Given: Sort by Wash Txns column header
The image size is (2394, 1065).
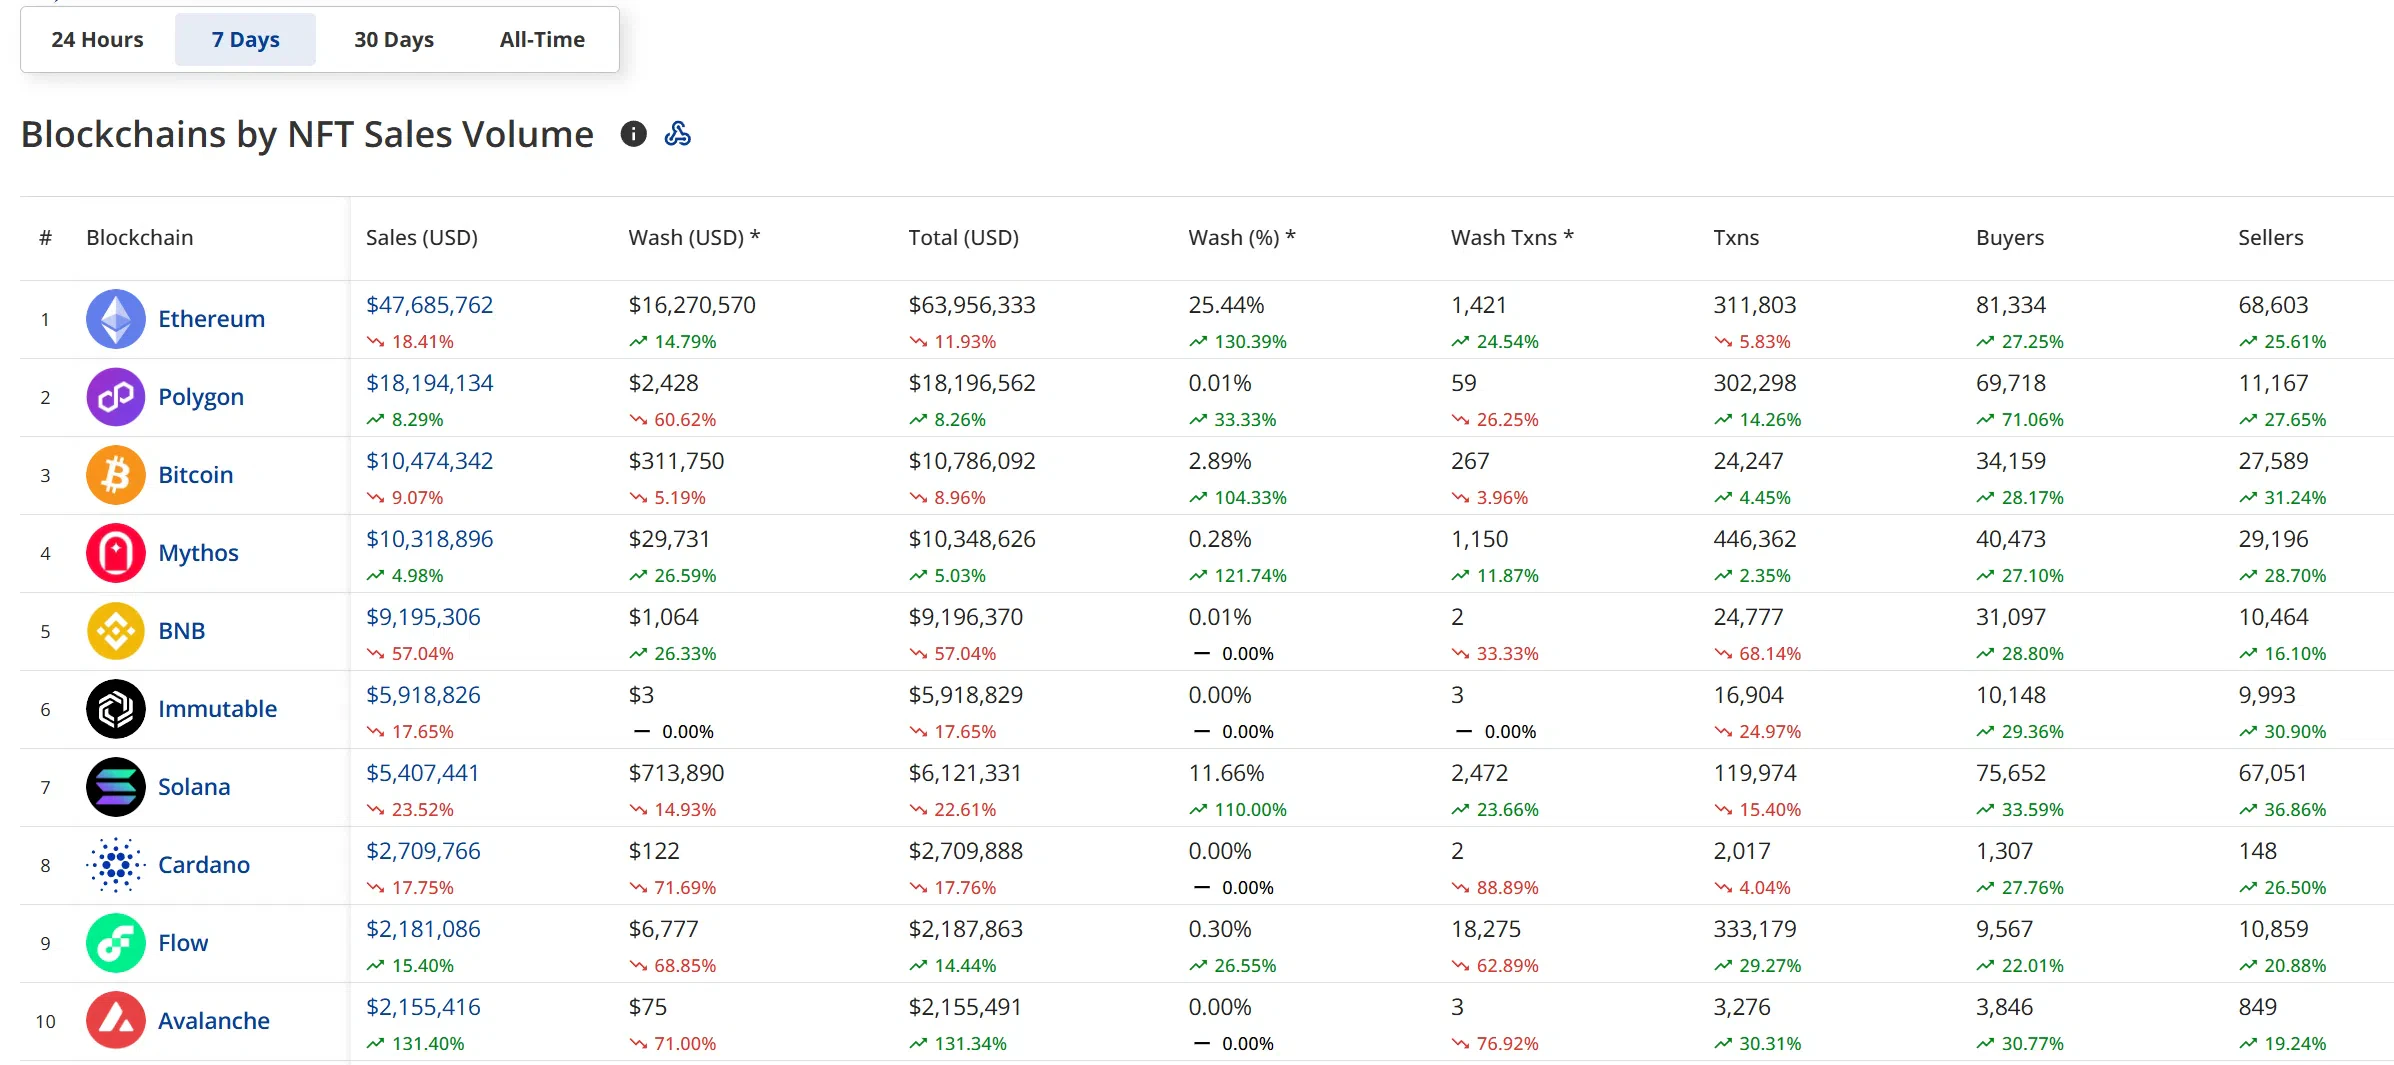Looking at the screenshot, I should [x=1512, y=238].
